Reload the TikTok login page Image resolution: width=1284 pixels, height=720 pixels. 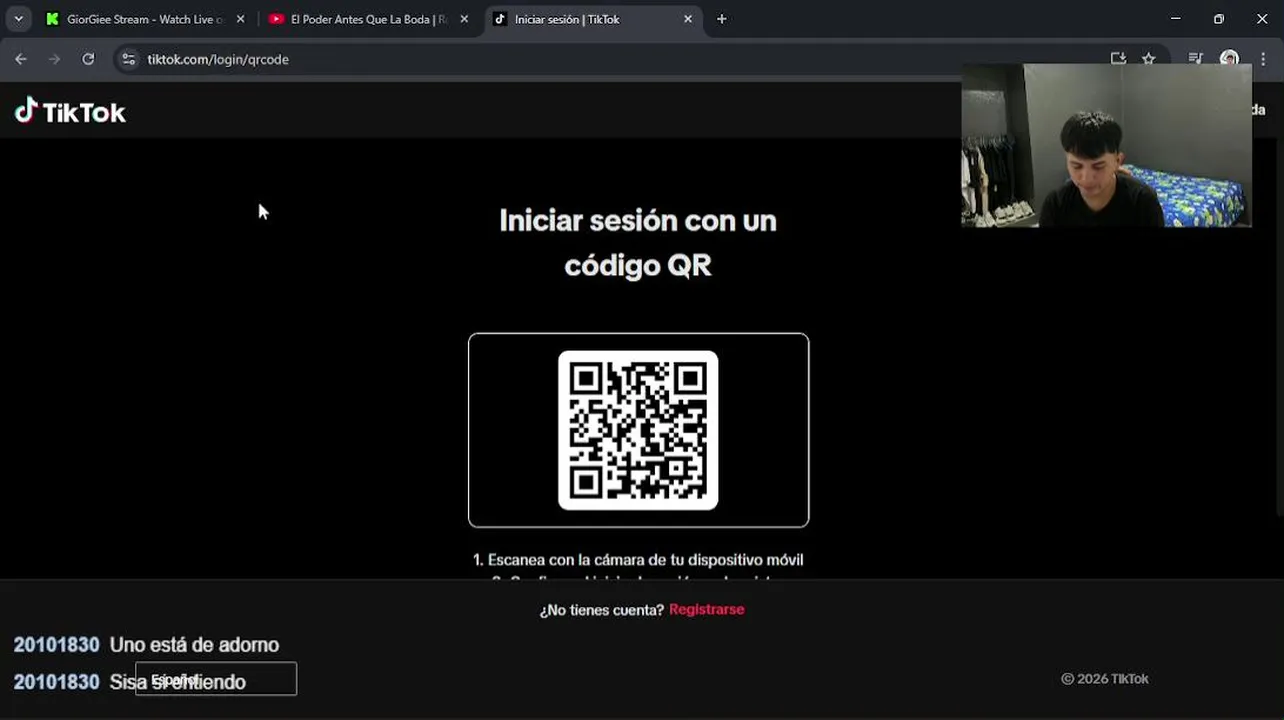pyautogui.click(x=88, y=59)
